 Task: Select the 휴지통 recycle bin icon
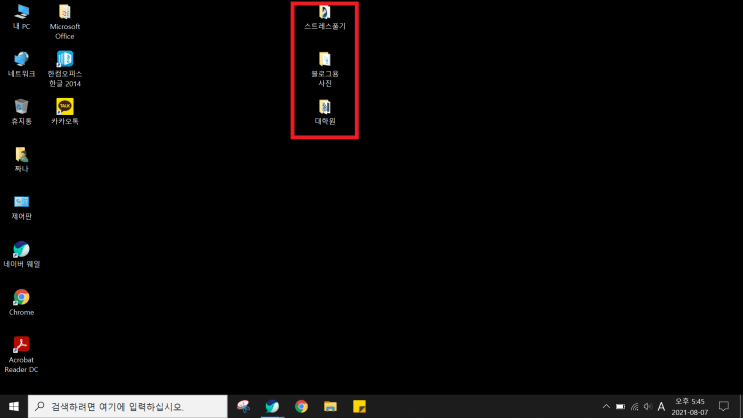pos(21,112)
